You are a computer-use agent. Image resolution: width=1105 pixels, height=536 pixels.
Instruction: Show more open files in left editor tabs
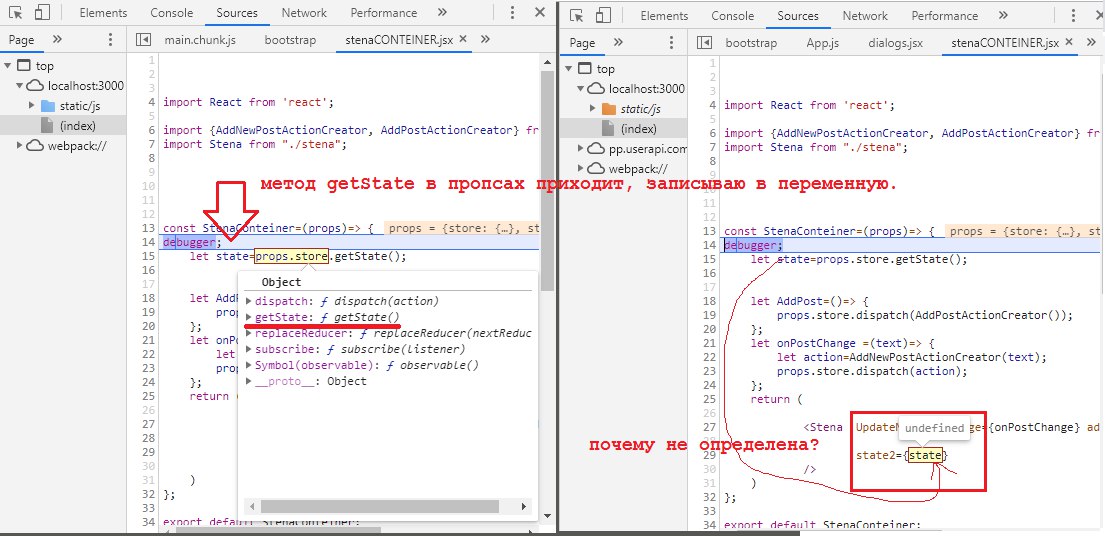pos(484,40)
